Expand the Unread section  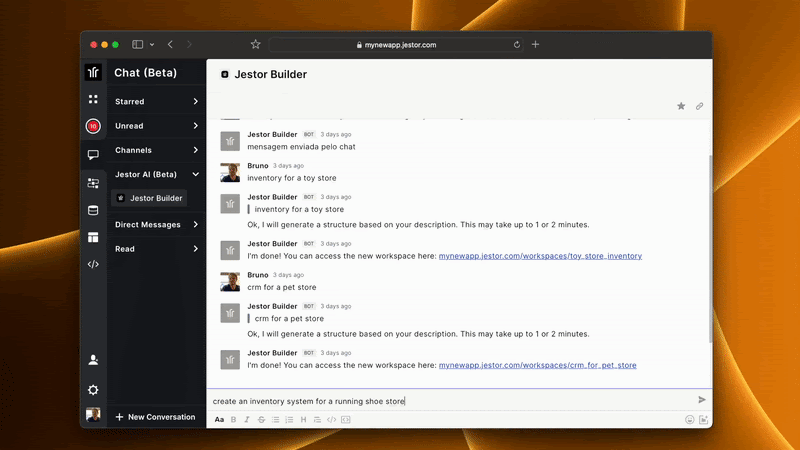(x=156, y=126)
